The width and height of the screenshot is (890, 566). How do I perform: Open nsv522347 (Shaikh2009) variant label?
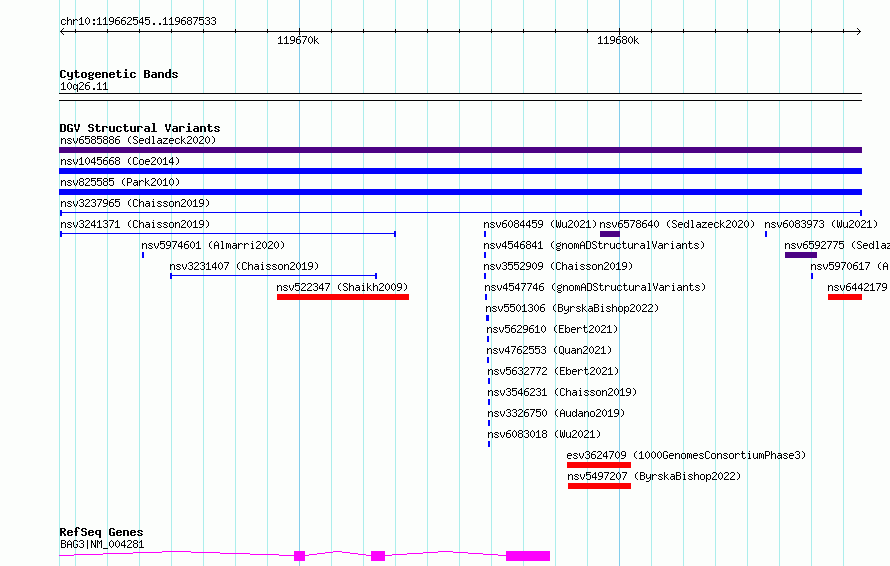[x=342, y=287]
